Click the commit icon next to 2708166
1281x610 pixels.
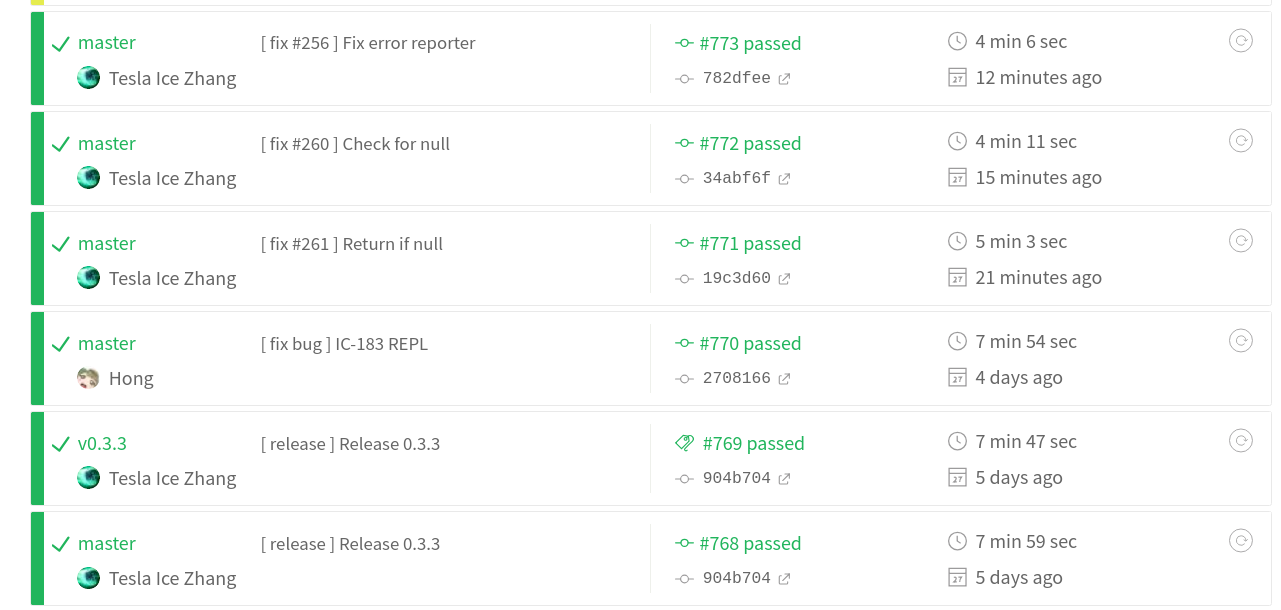coord(684,378)
